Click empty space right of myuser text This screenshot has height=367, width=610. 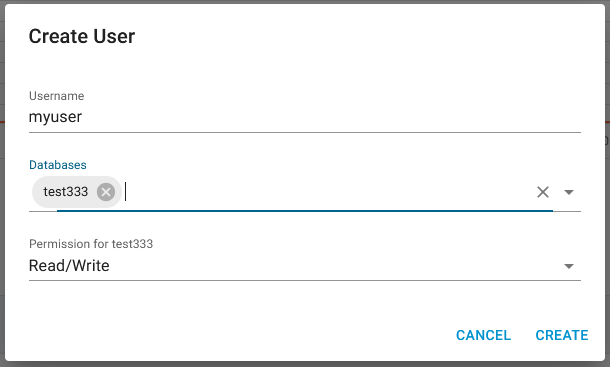(331, 117)
